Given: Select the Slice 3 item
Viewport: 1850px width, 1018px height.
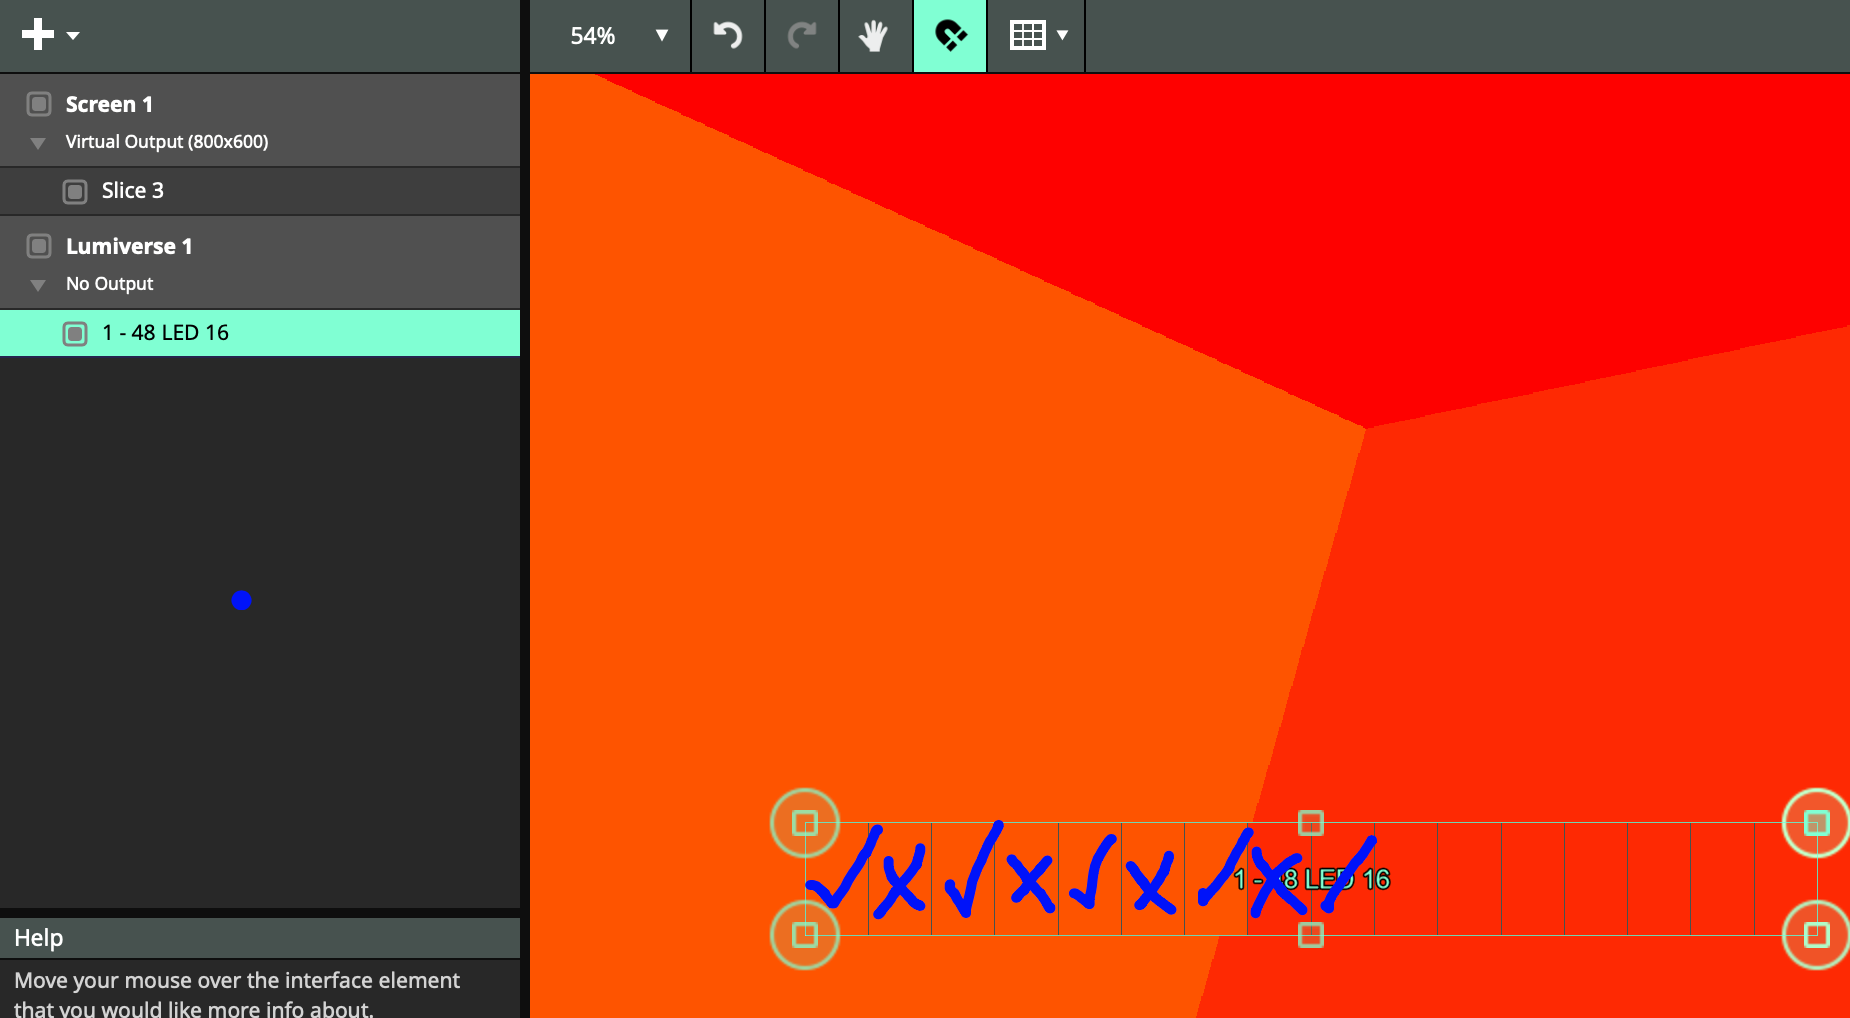Looking at the screenshot, I should coord(133,191).
